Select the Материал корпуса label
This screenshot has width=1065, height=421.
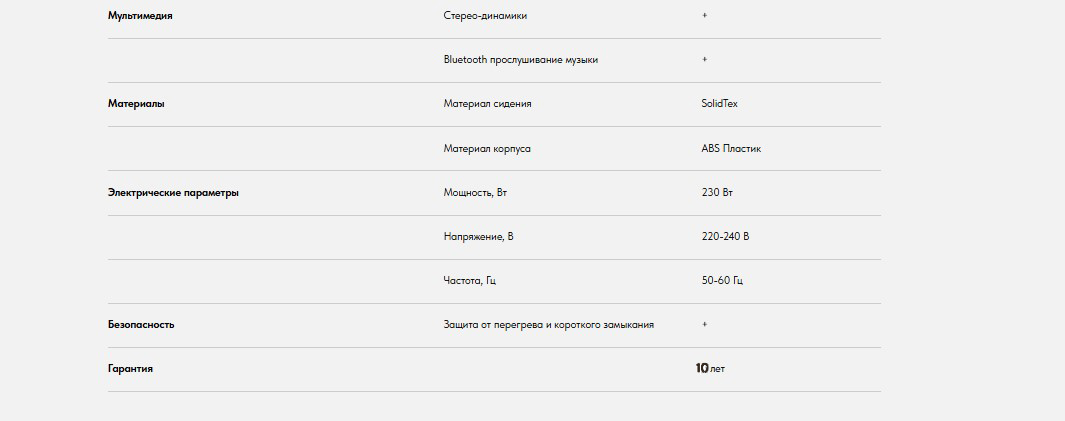[487, 148]
